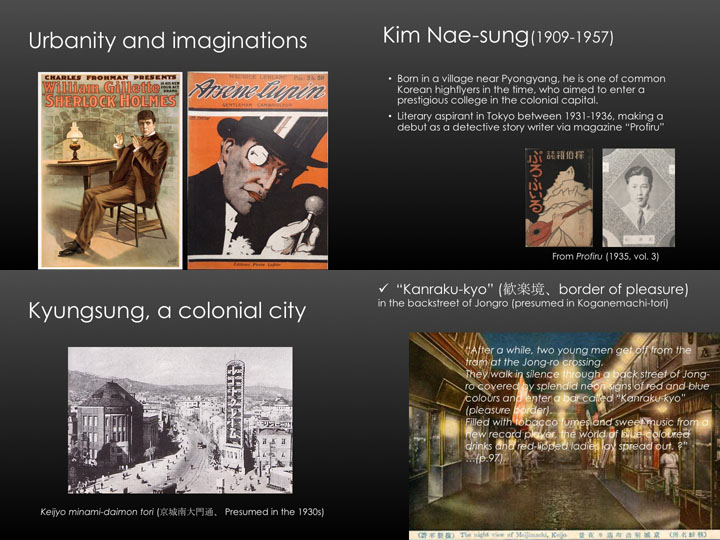720x540 pixels.
Task: Click the checkmark before 'Kanraku-kyo'
Action: [383, 288]
